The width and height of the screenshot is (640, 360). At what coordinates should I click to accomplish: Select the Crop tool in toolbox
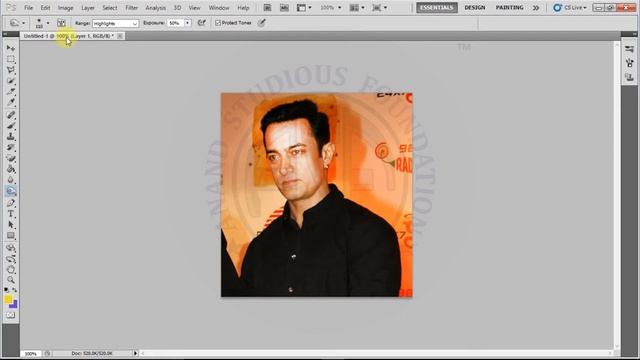(x=11, y=91)
